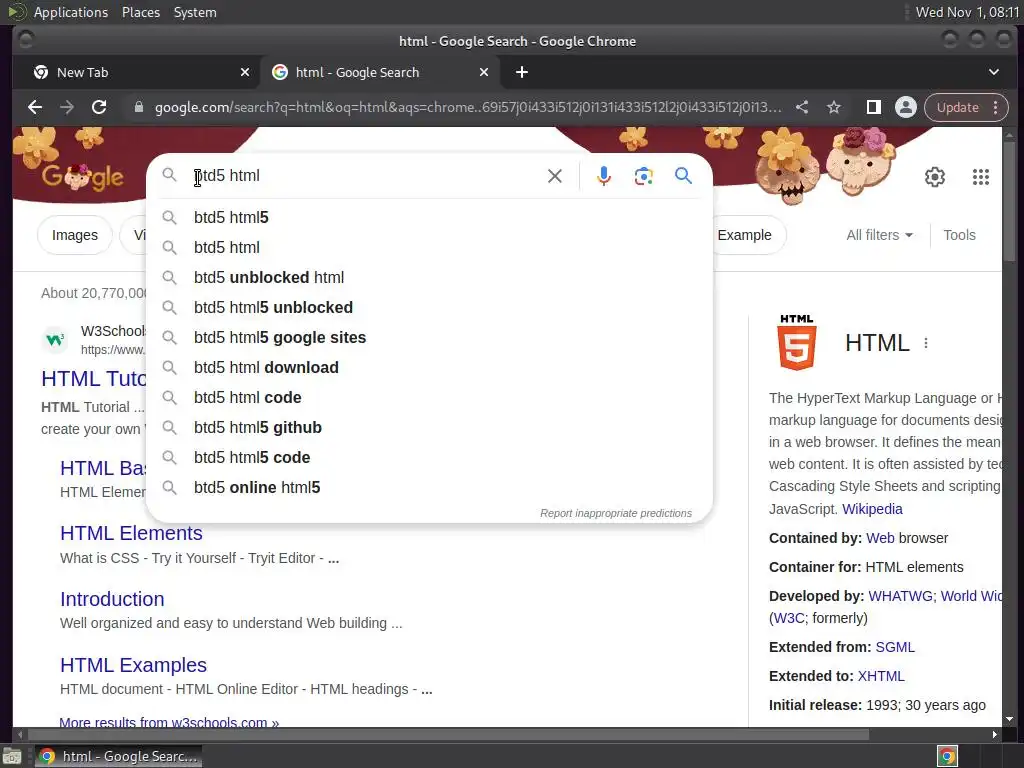Screen dimensions: 1024x768
Task: Choose suggestion btd5 html5 github
Action: coord(429,428)
